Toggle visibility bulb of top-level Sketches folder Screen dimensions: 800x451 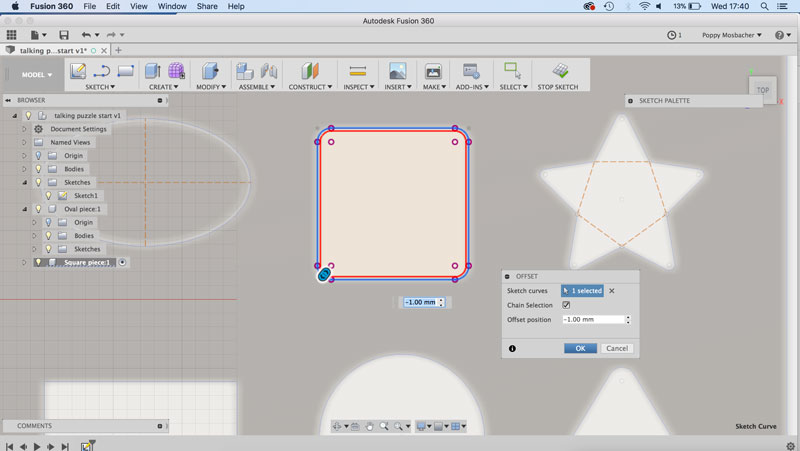pyautogui.click(x=38, y=182)
